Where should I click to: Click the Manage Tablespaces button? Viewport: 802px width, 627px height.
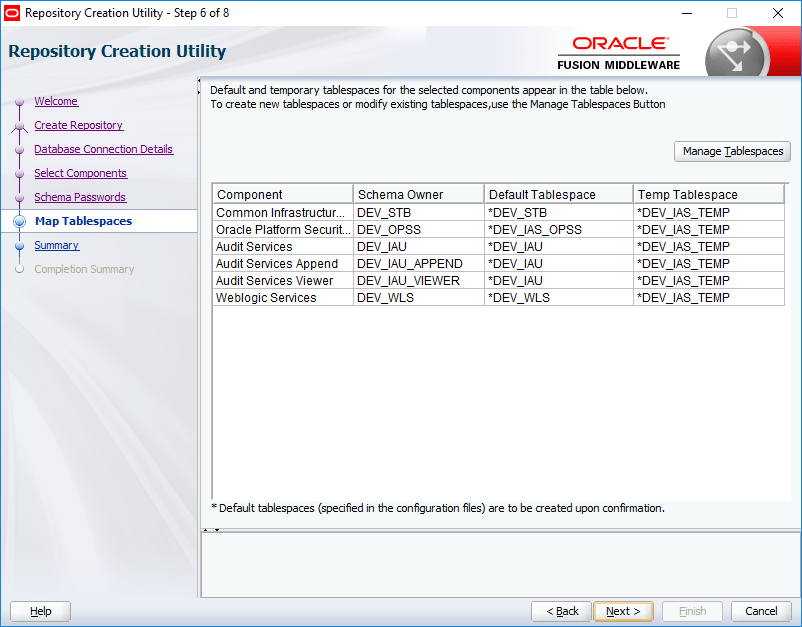pos(732,151)
